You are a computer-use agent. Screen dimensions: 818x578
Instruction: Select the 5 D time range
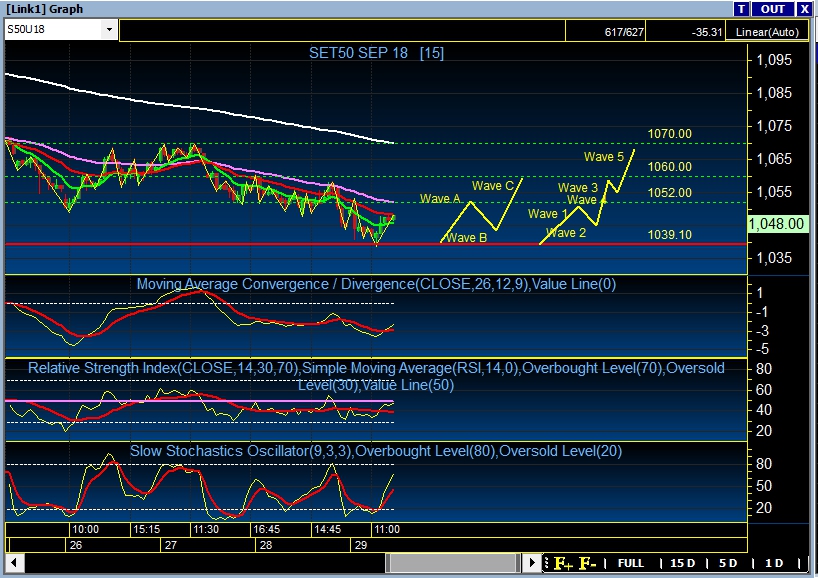click(728, 563)
